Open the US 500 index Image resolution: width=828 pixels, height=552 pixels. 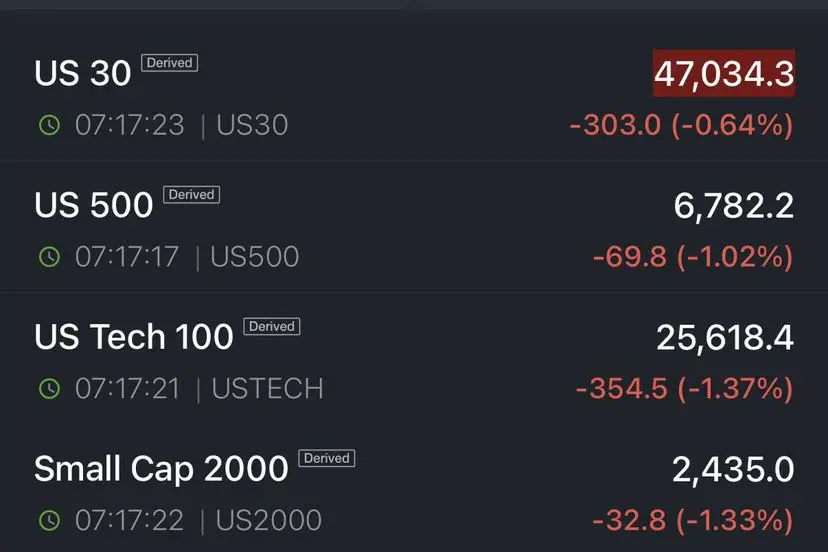[x=94, y=205]
